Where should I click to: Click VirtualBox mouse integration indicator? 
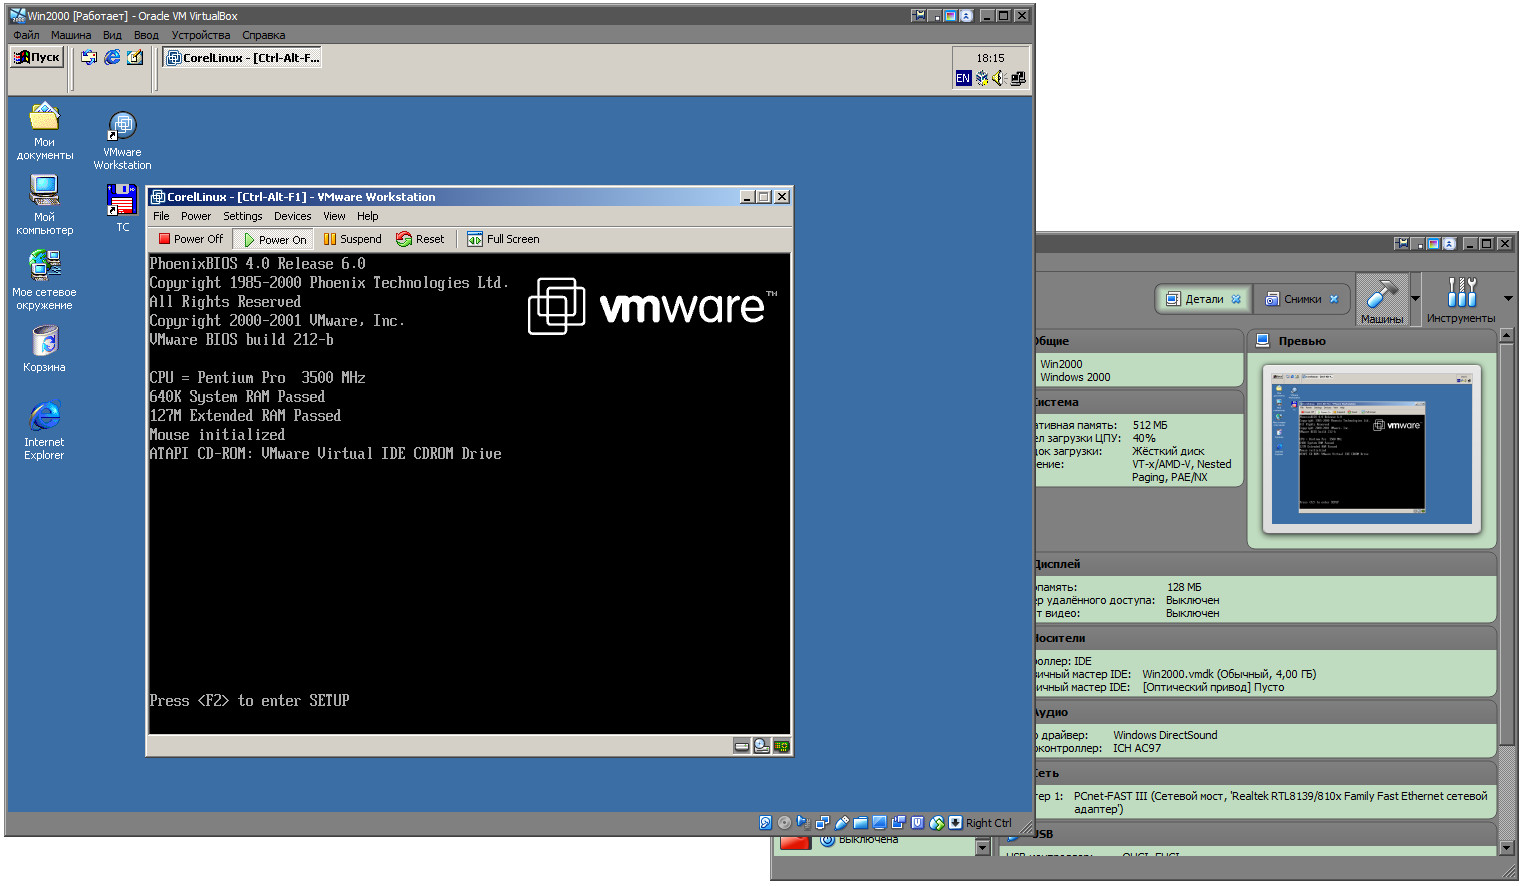[x=936, y=823]
